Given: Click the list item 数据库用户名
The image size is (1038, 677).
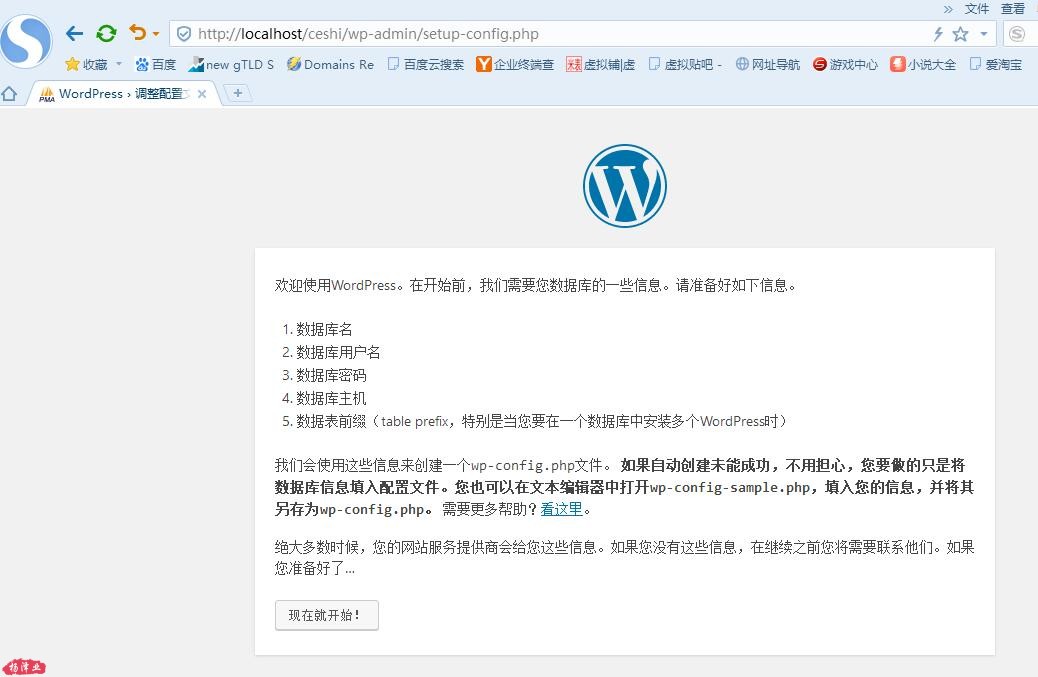Looking at the screenshot, I should tap(338, 352).
